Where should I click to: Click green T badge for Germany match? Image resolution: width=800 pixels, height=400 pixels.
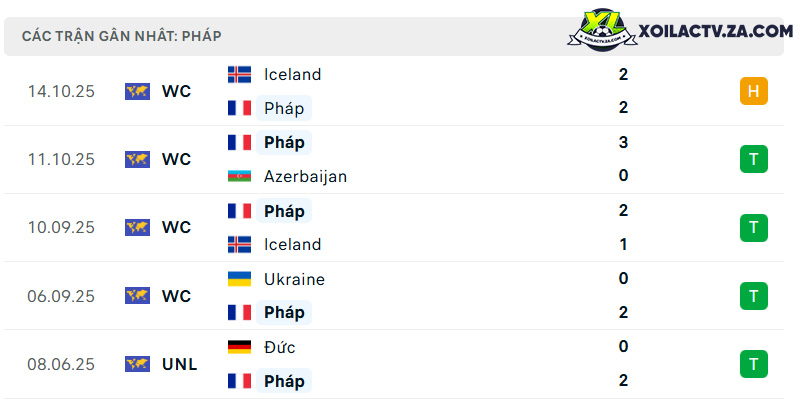pyautogui.click(x=754, y=364)
